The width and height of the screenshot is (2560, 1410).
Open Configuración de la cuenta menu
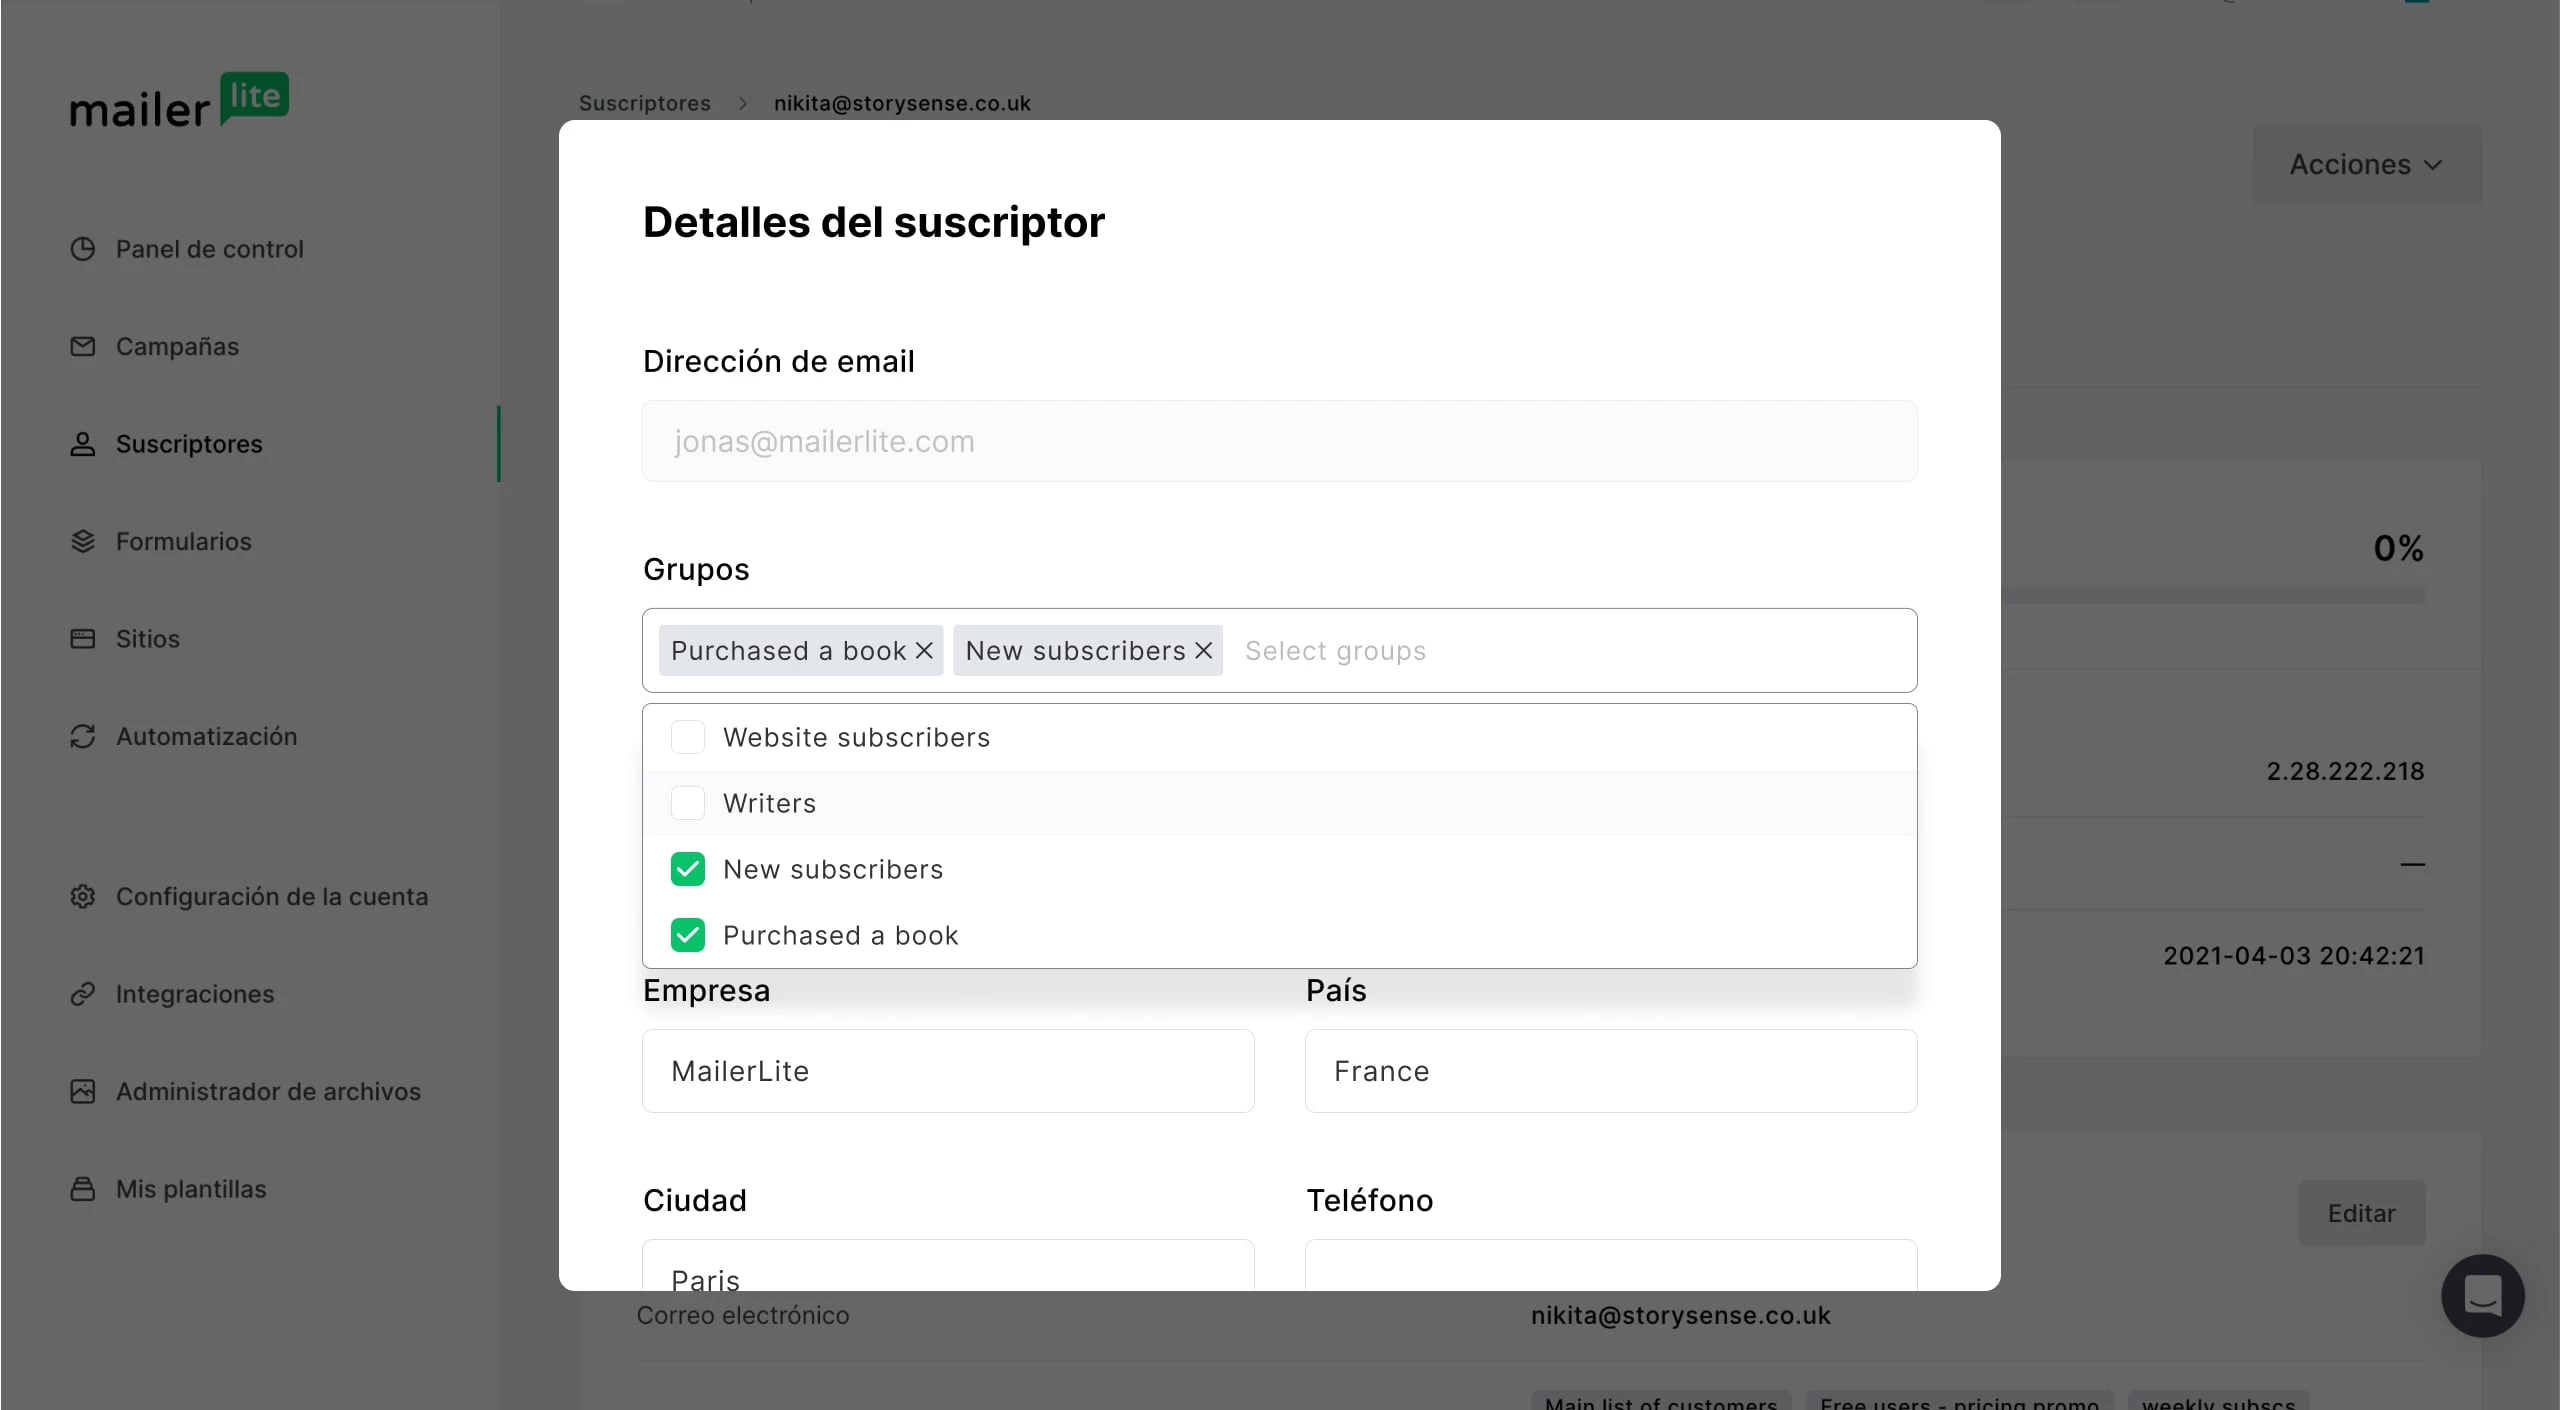[x=271, y=896]
